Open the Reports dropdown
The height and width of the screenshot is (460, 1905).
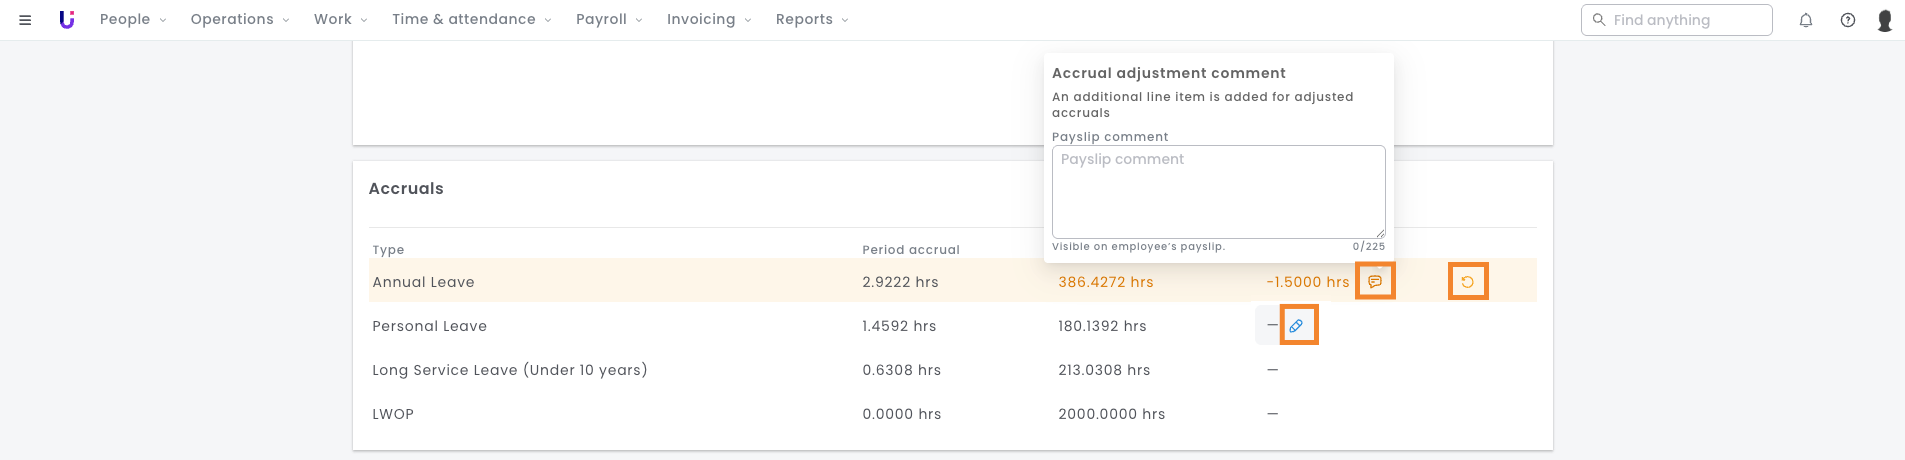(812, 19)
